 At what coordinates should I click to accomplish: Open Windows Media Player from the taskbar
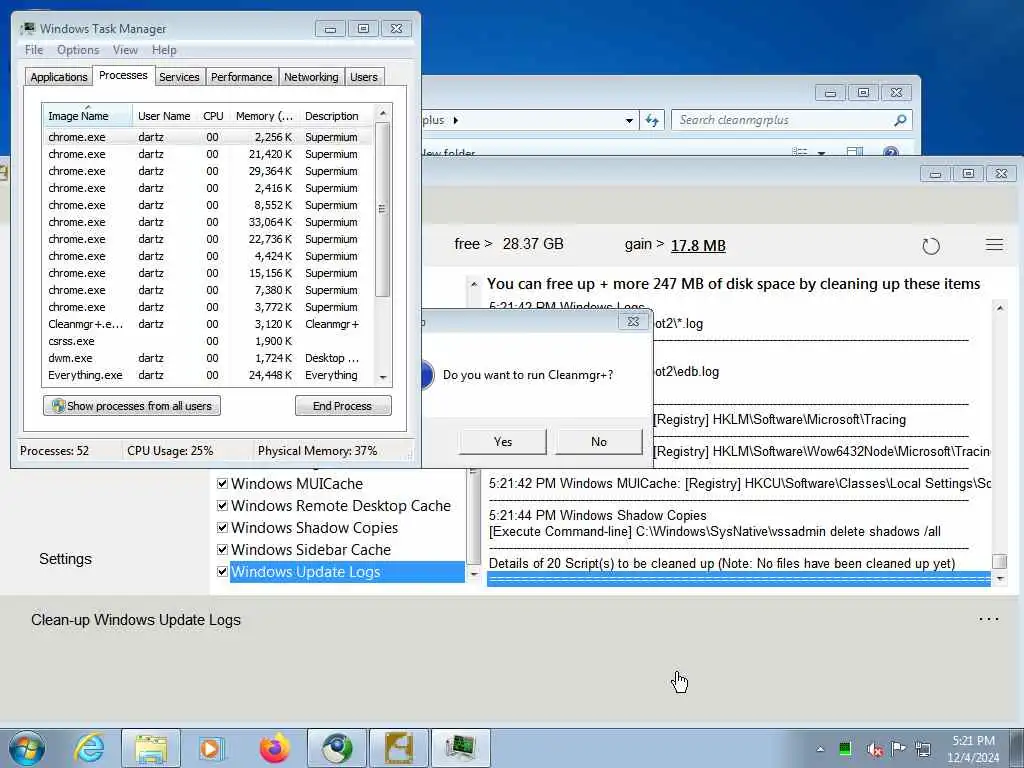point(212,748)
